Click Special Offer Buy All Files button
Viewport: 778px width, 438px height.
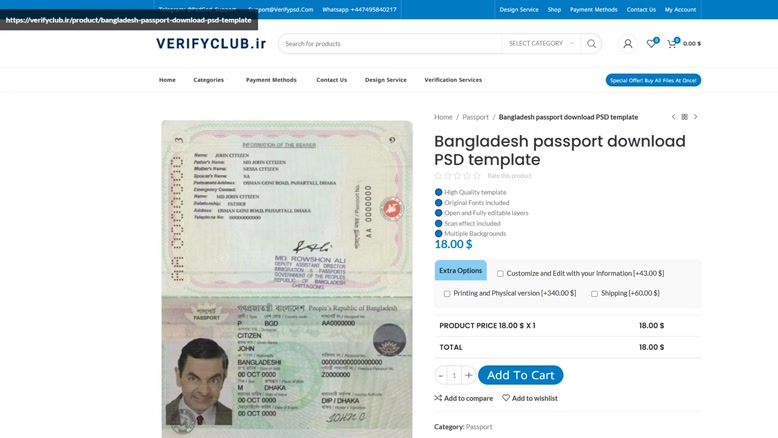click(x=653, y=80)
